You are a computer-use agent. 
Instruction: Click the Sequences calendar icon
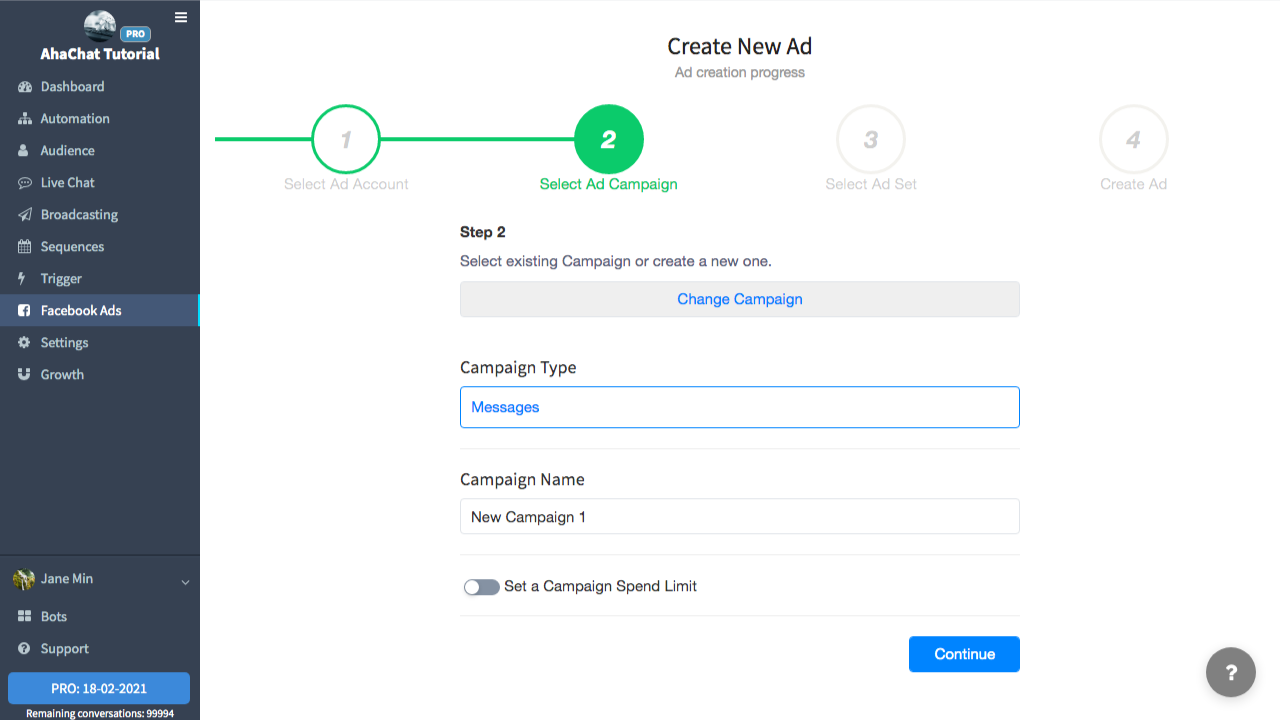[x=25, y=247]
